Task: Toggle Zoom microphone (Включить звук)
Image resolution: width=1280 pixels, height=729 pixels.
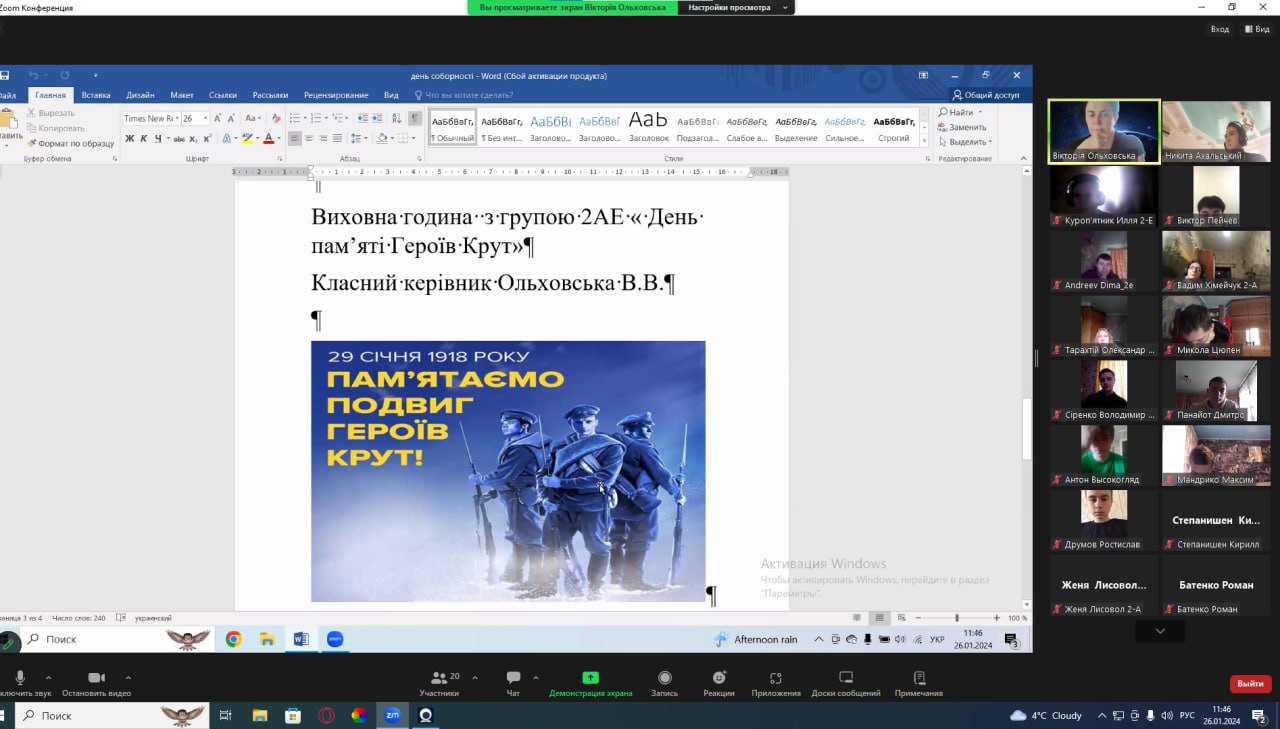Action: (x=20, y=684)
